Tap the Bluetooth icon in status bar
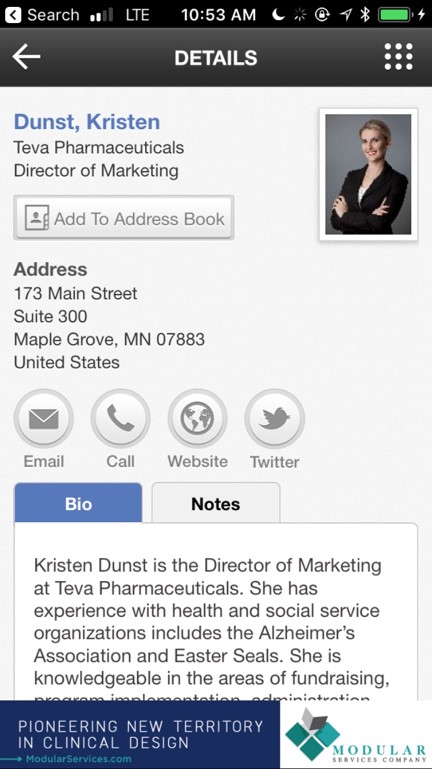The width and height of the screenshot is (432, 769). (365, 15)
